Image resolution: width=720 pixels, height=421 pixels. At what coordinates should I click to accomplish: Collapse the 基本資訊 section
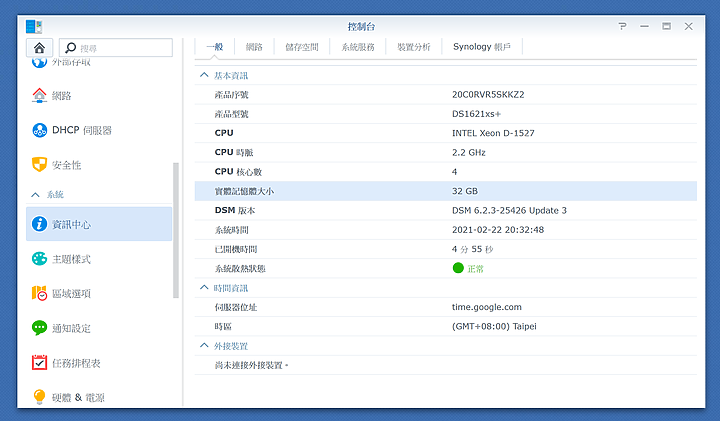(204, 75)
